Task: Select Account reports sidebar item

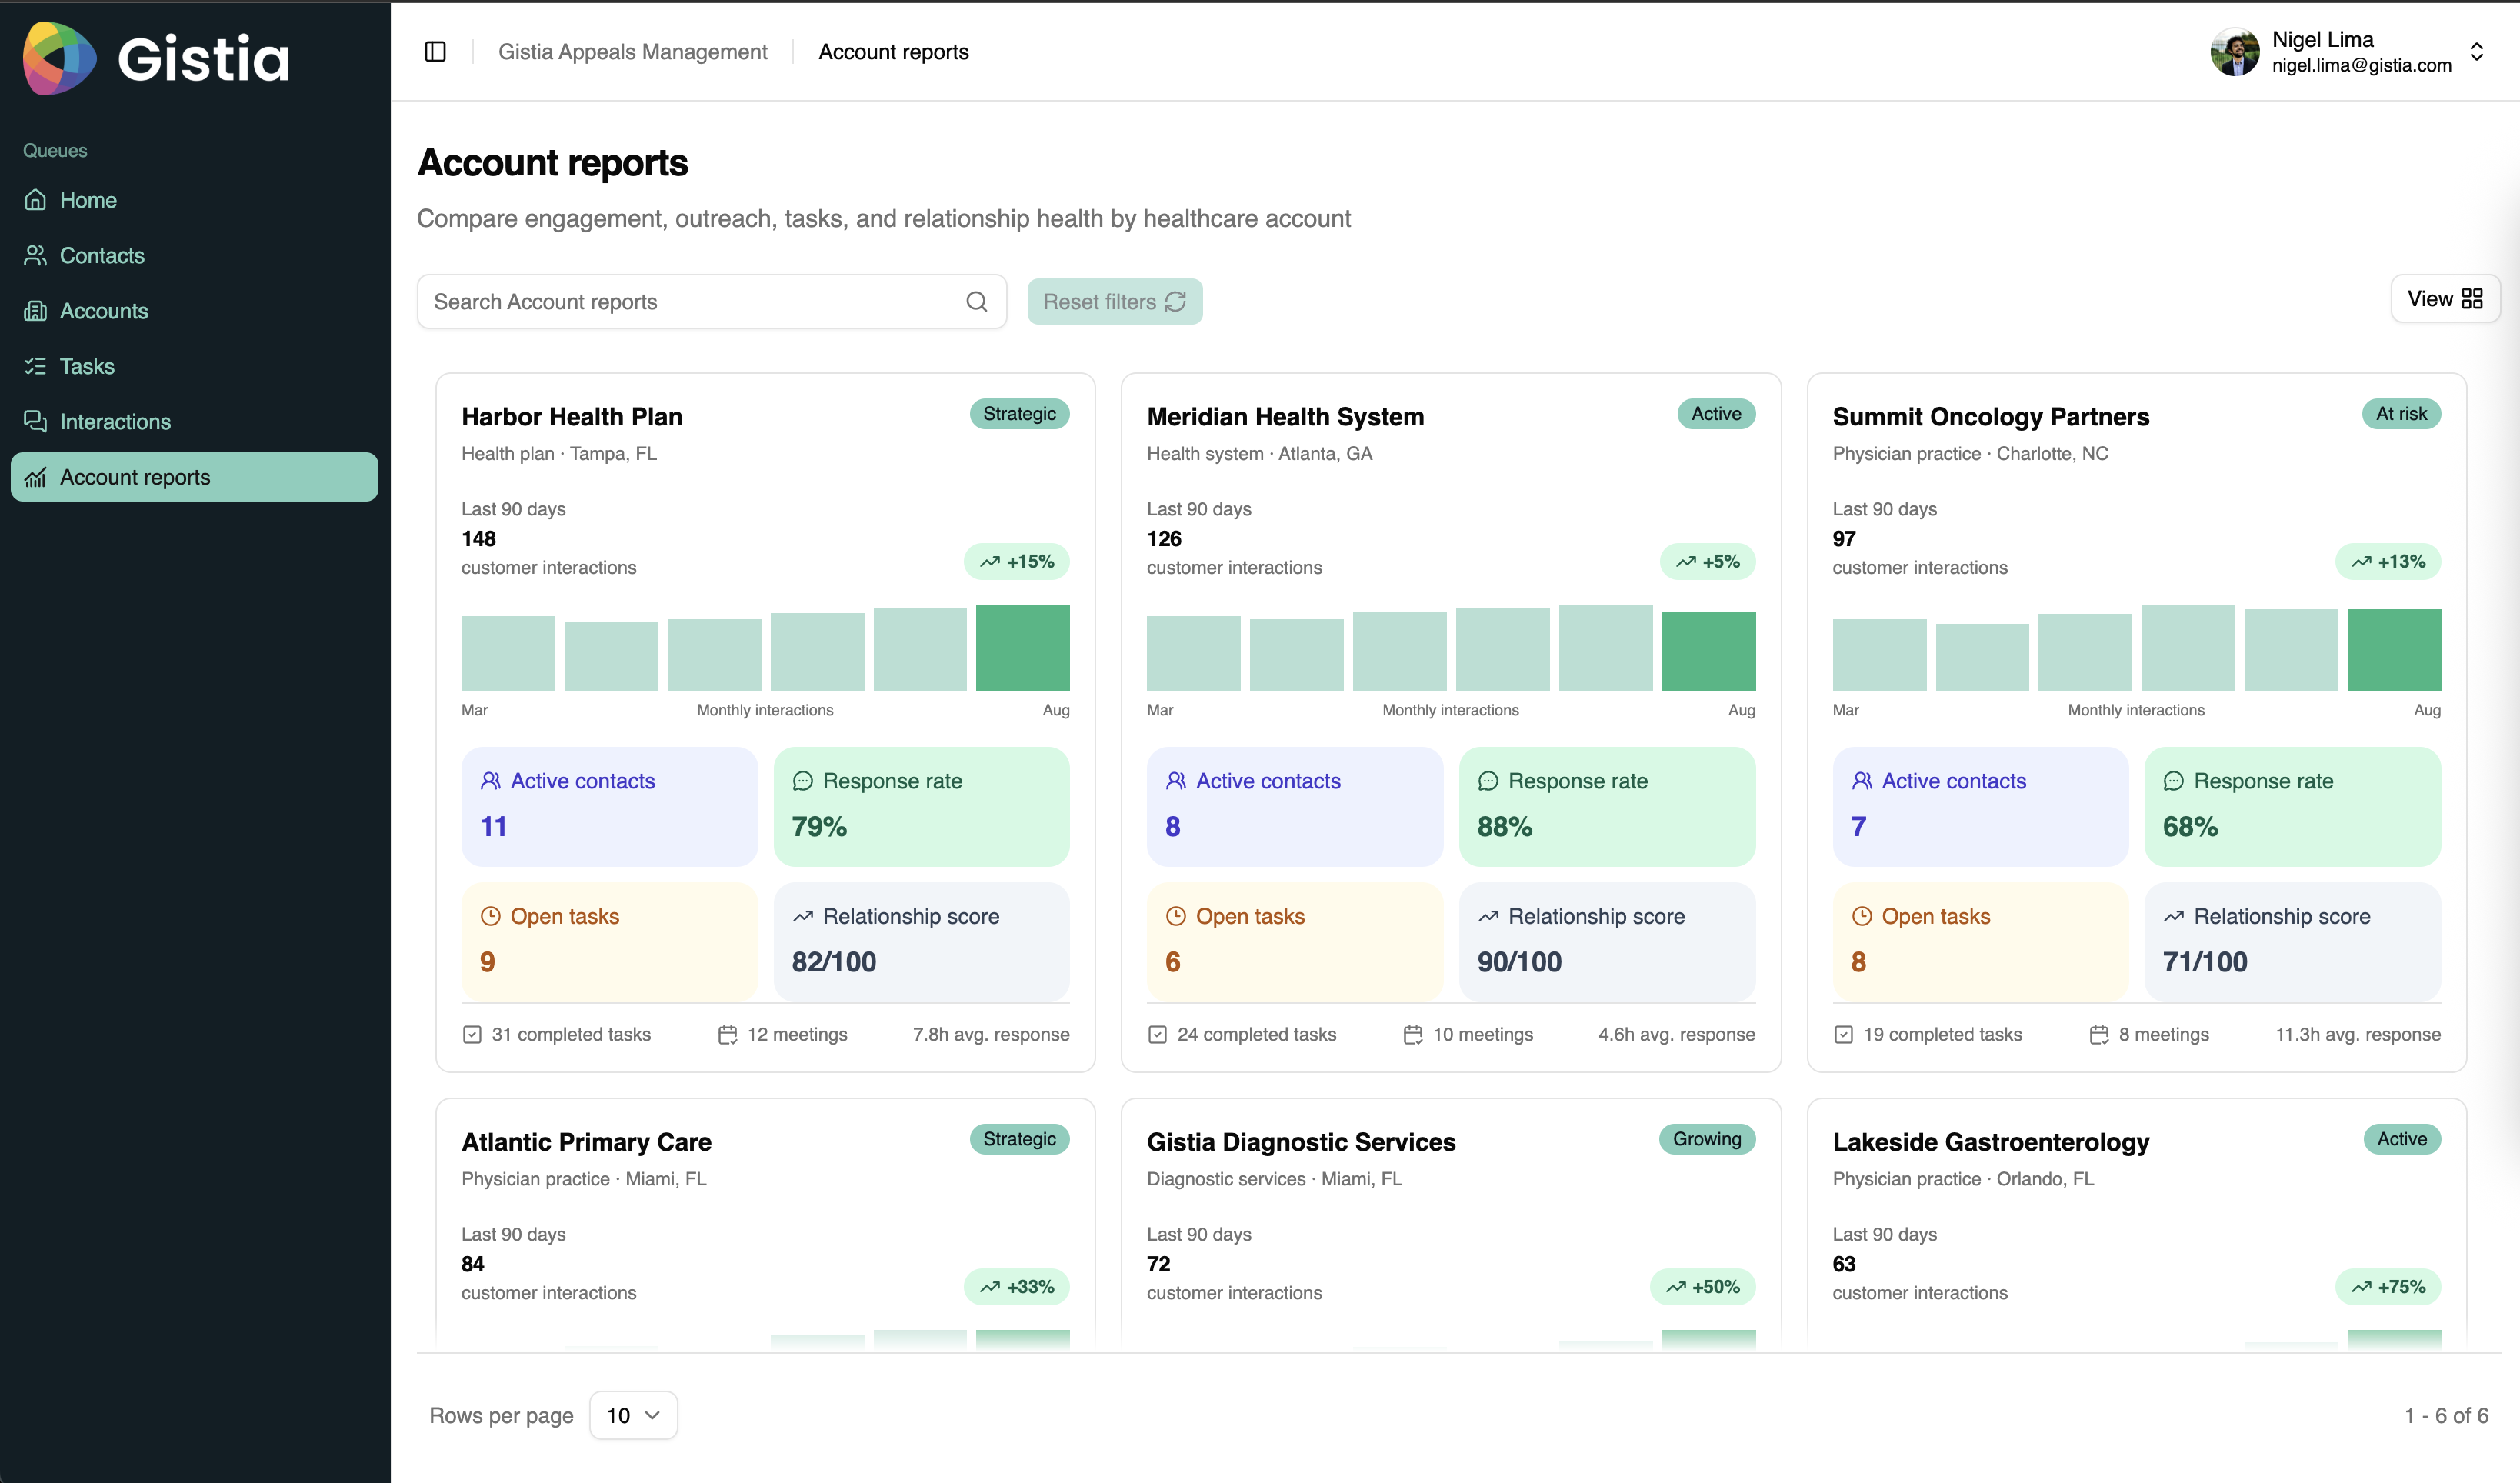Action: tap(194, 477)
